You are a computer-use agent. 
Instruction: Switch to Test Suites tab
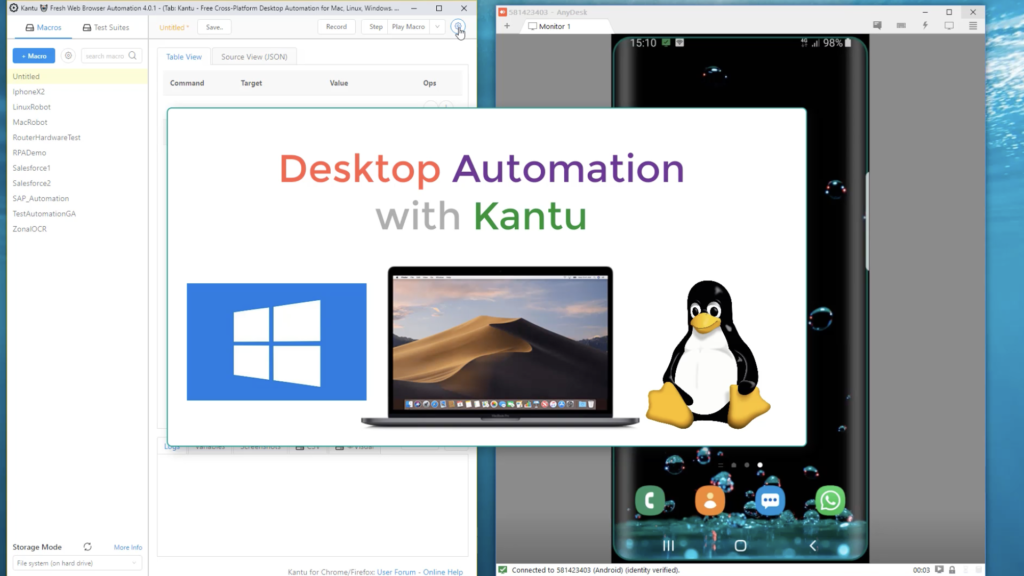[x=106, y=27]
